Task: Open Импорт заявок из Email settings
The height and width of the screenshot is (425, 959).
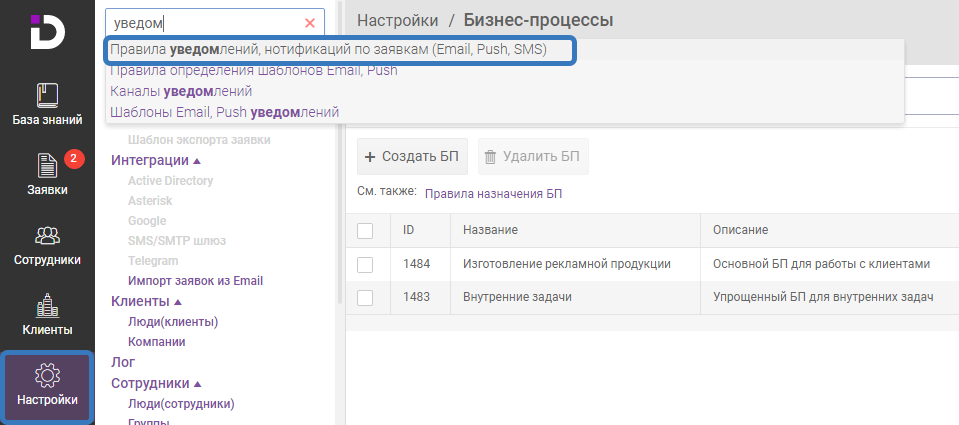Action: pyautogui.click(x=195, y=281)
